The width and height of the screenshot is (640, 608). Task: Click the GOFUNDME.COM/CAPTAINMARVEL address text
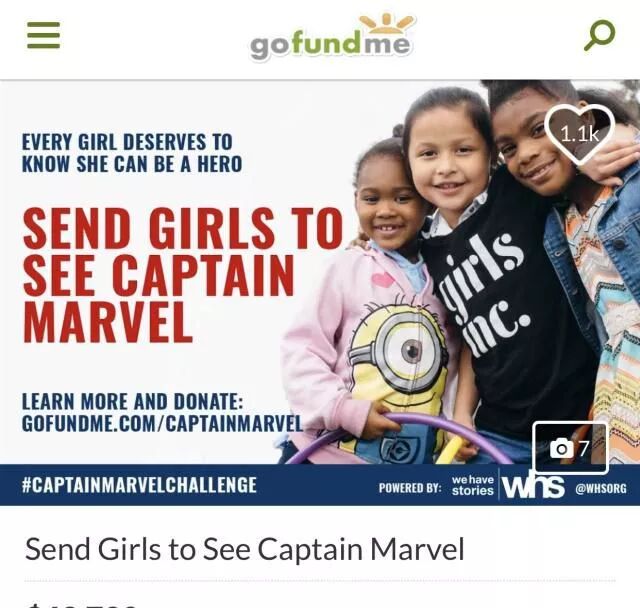pyautogui.click(x=162, y=423)
